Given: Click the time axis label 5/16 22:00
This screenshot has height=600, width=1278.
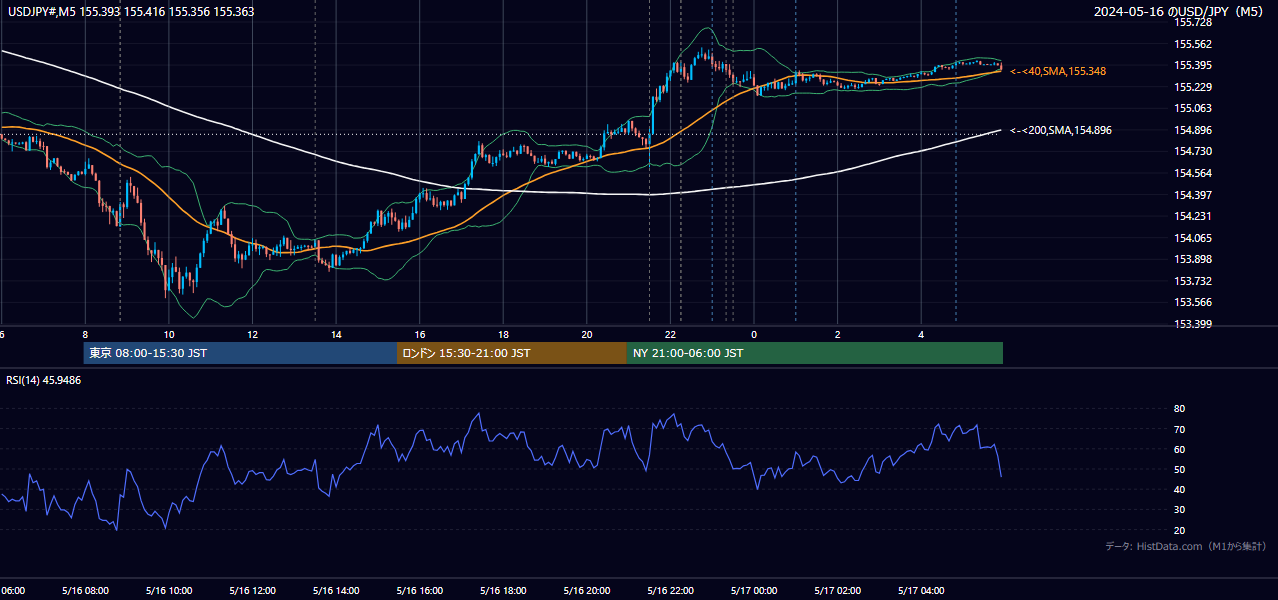Looking at the screenshot, I should click(x=670, y=591).
